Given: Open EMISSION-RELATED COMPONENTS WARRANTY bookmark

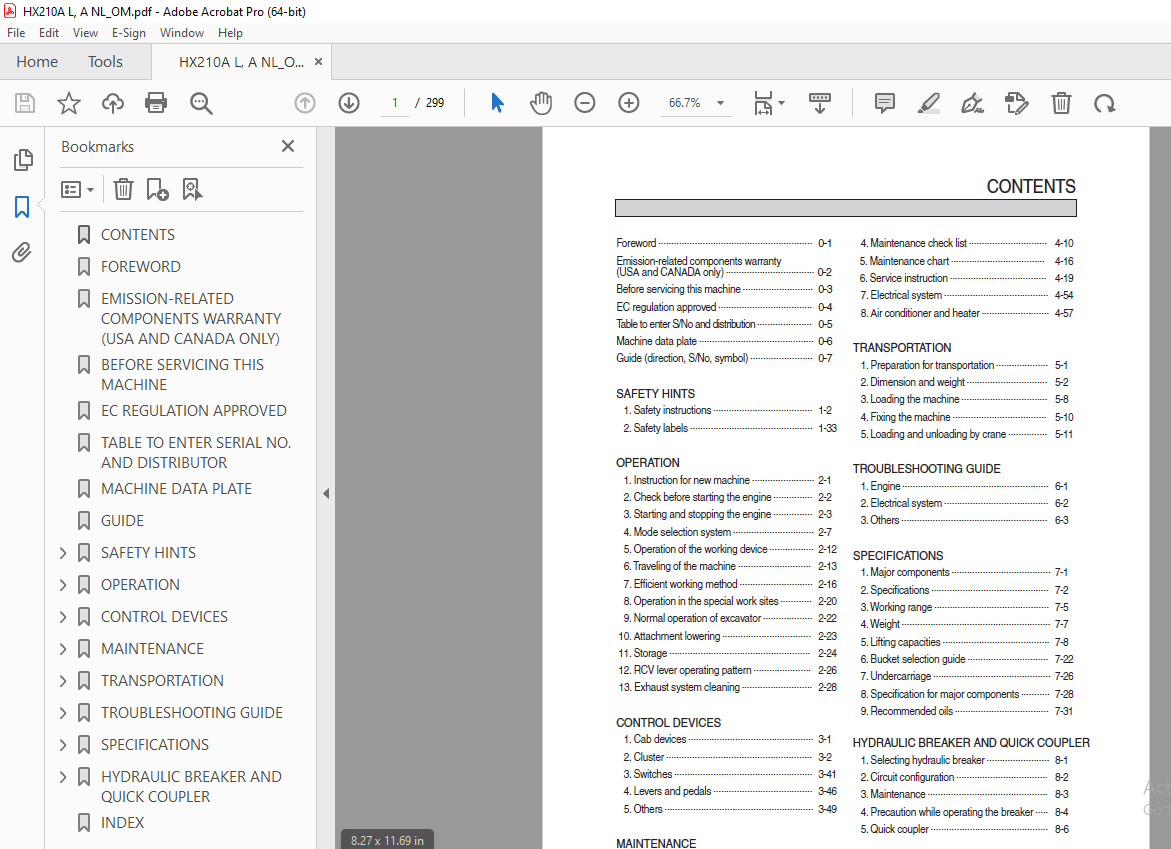Looking at the screenshot, I should pyautogui.click(x=191, y=319).
